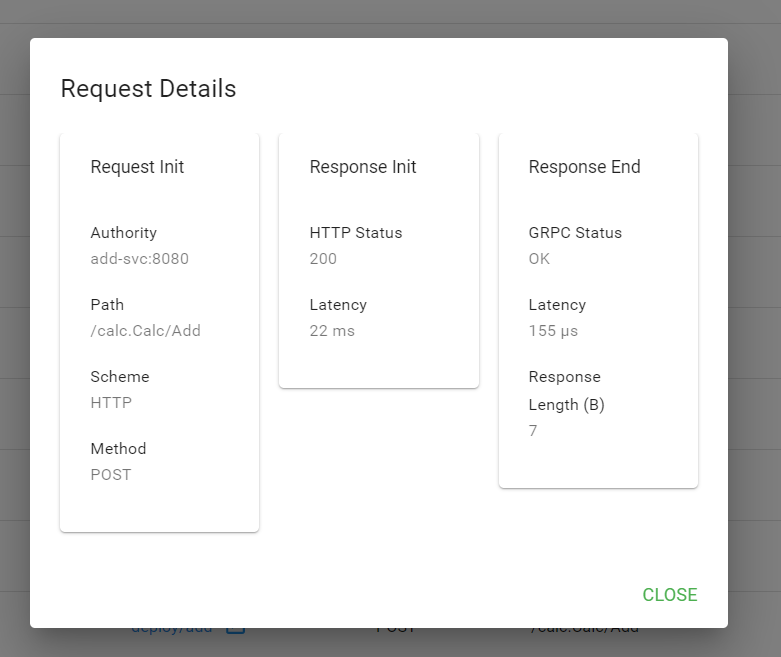781x657 pixels.
Task: Click the CLOSE button
Action: click(669, 595)
